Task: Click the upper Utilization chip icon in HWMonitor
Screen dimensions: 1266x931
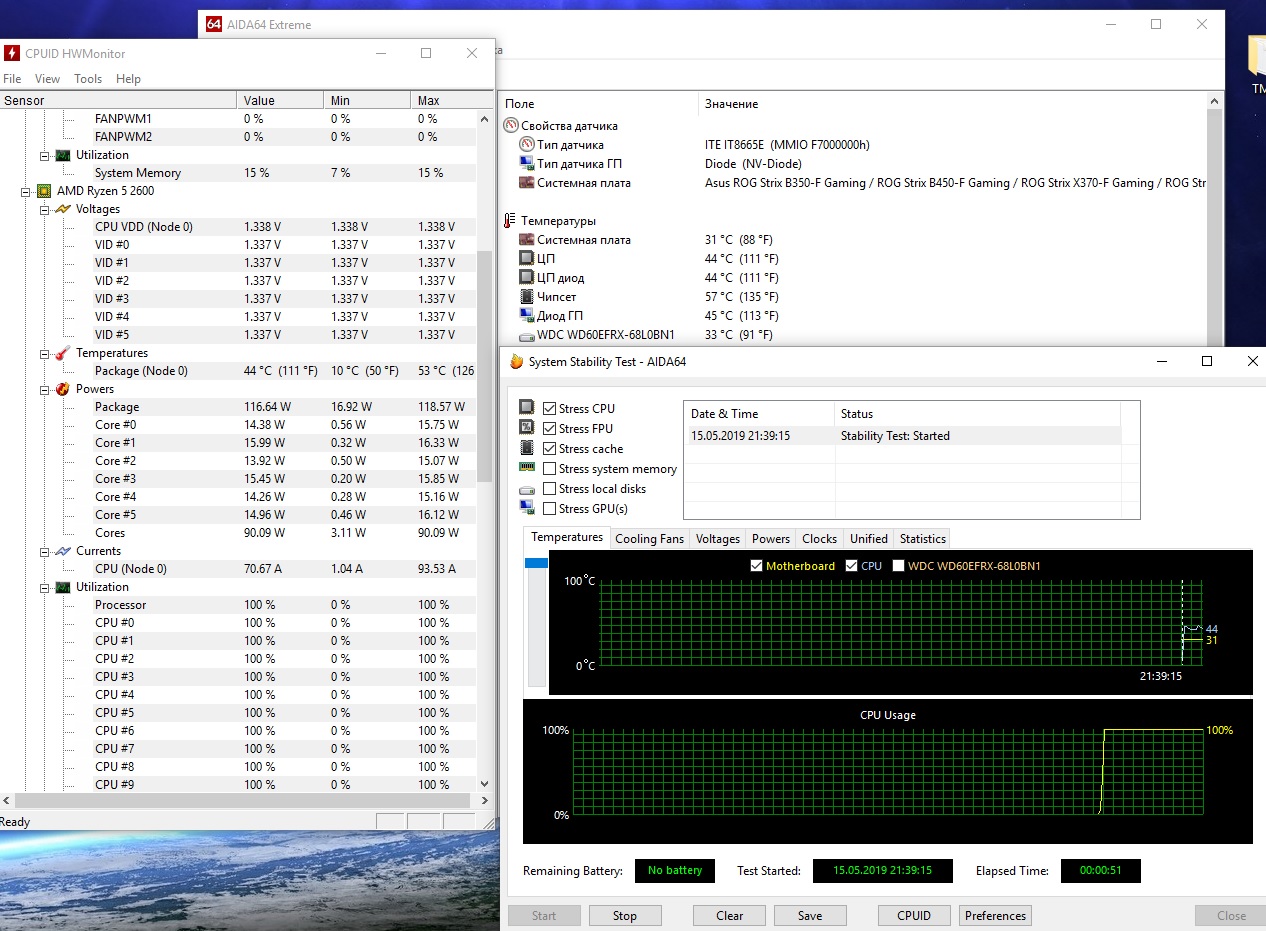Action: pos(62,155)
